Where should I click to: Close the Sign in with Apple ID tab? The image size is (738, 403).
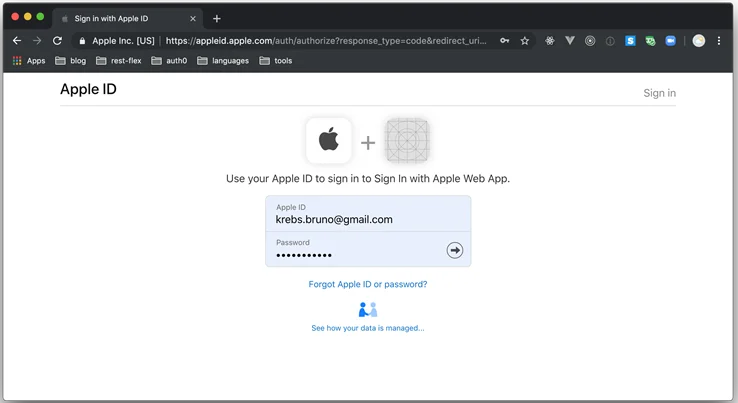[193, 19]
